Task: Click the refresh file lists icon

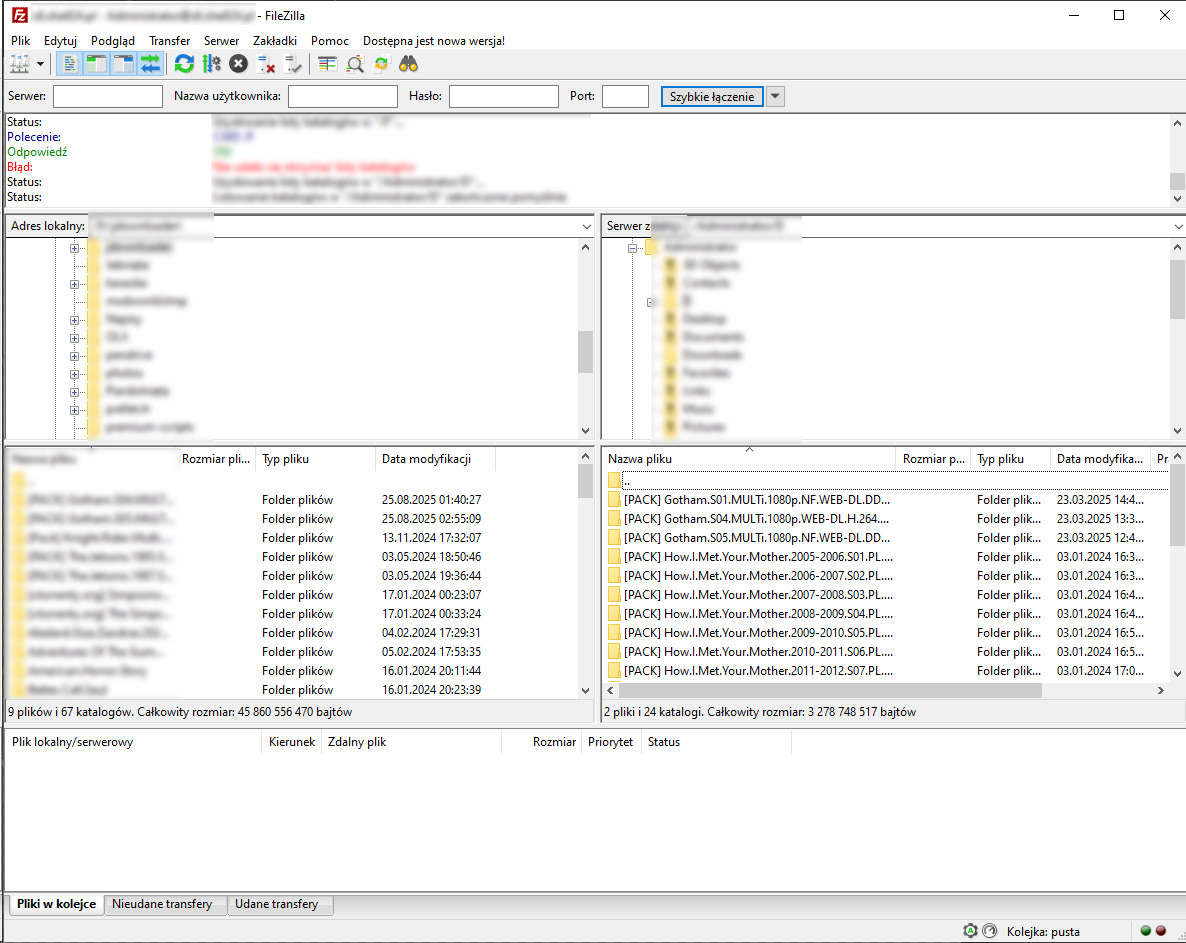Action: (184, 64)
